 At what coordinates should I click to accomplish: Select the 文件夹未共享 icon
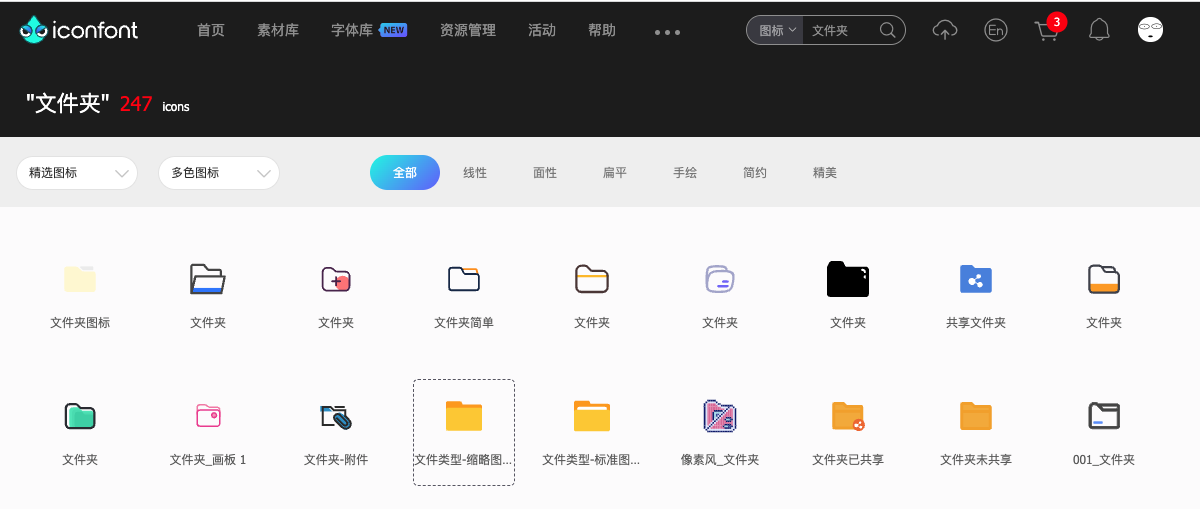[976, 416]
